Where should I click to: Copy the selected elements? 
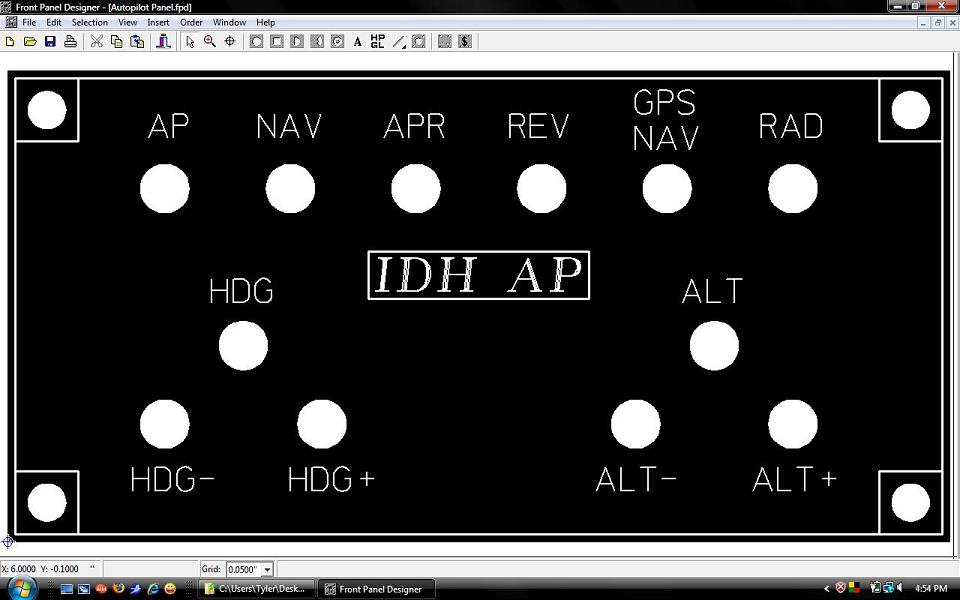[x=116, y=42]
